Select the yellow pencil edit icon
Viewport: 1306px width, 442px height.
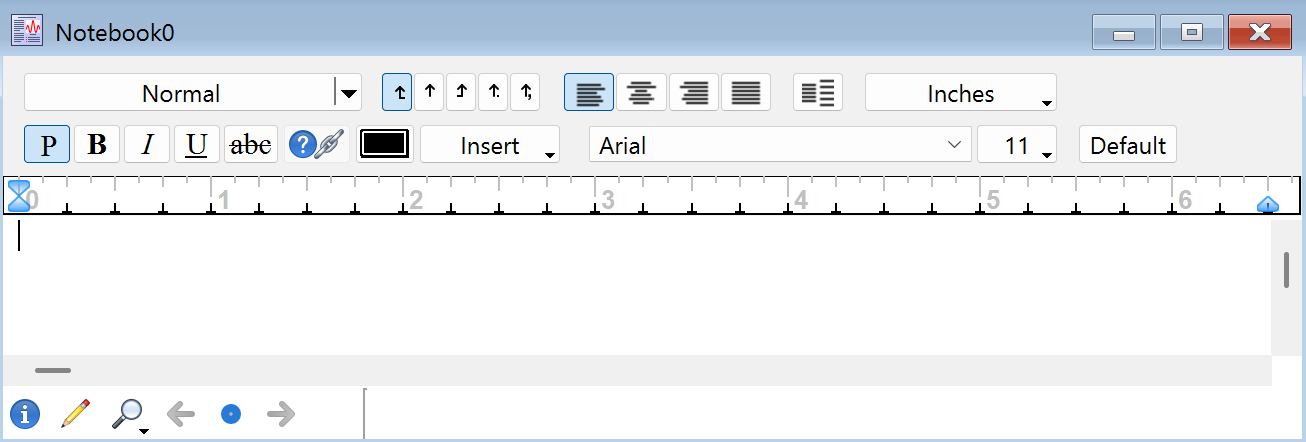75,413
